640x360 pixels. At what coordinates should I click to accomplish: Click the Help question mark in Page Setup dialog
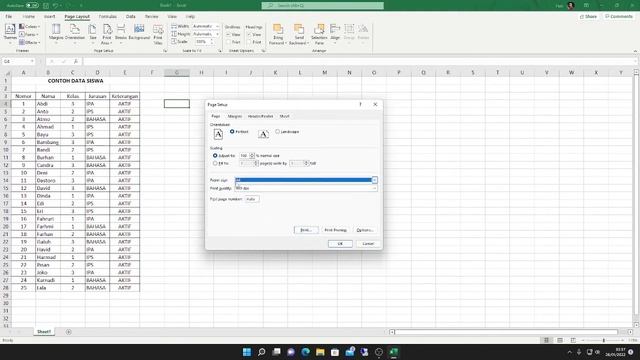pos(360,104)
